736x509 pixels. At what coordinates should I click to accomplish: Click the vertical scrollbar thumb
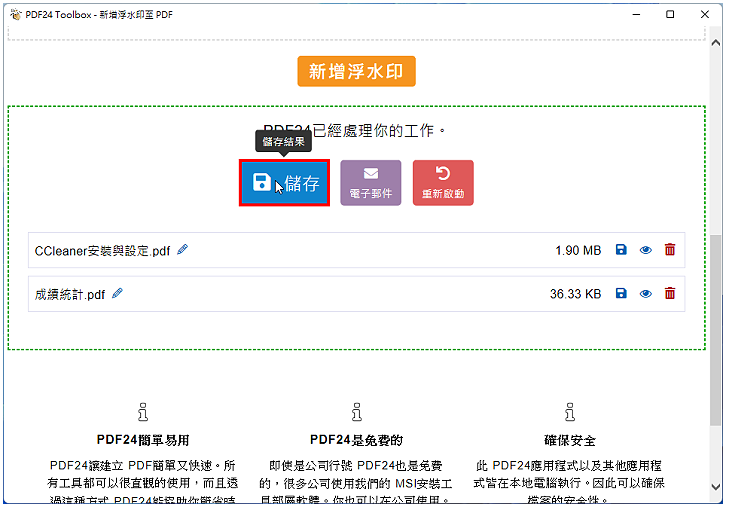coord(716,330)
